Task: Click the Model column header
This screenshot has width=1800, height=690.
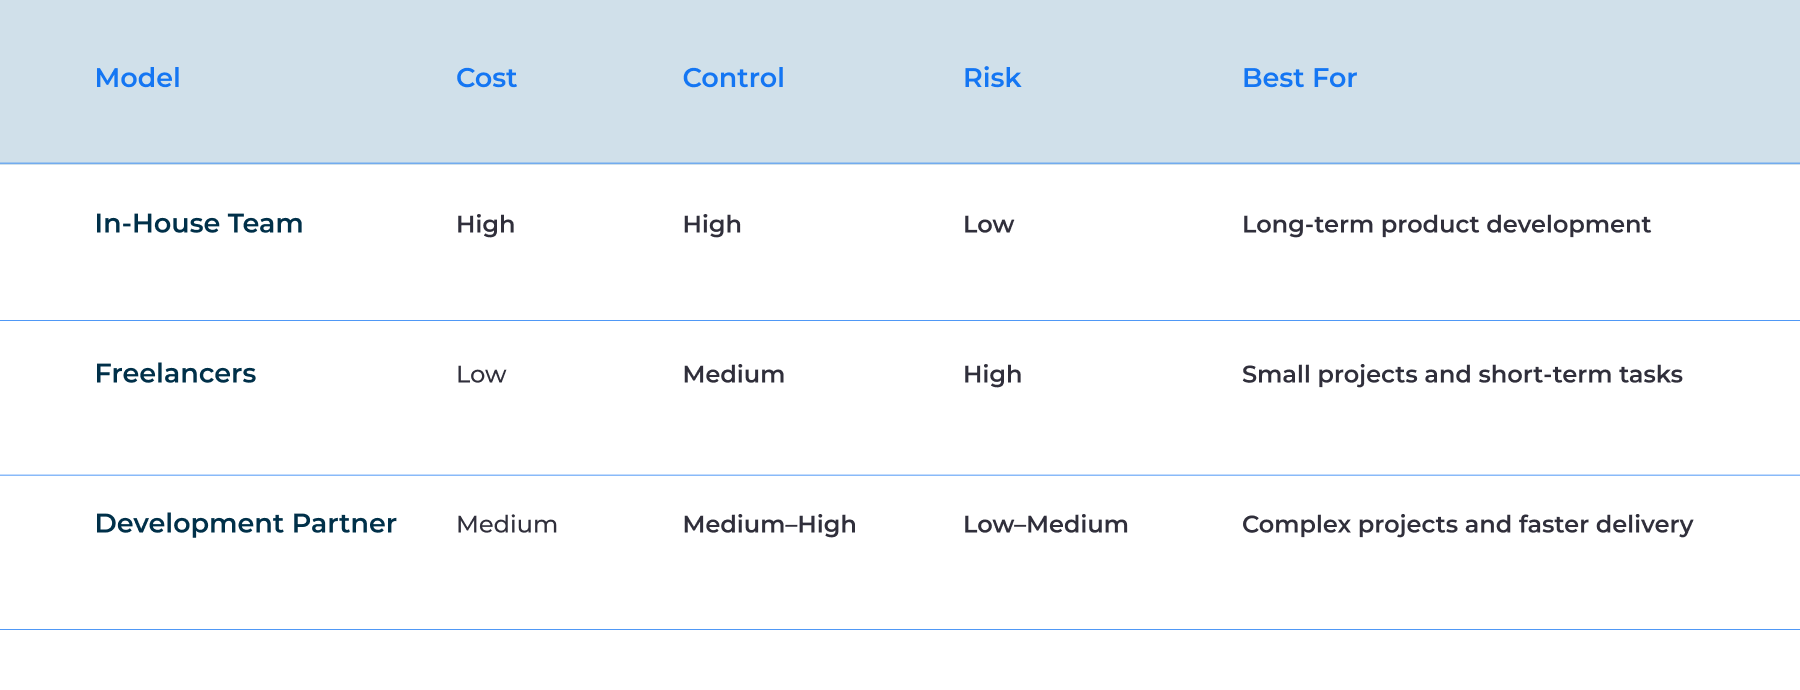Action: [137, 78]
